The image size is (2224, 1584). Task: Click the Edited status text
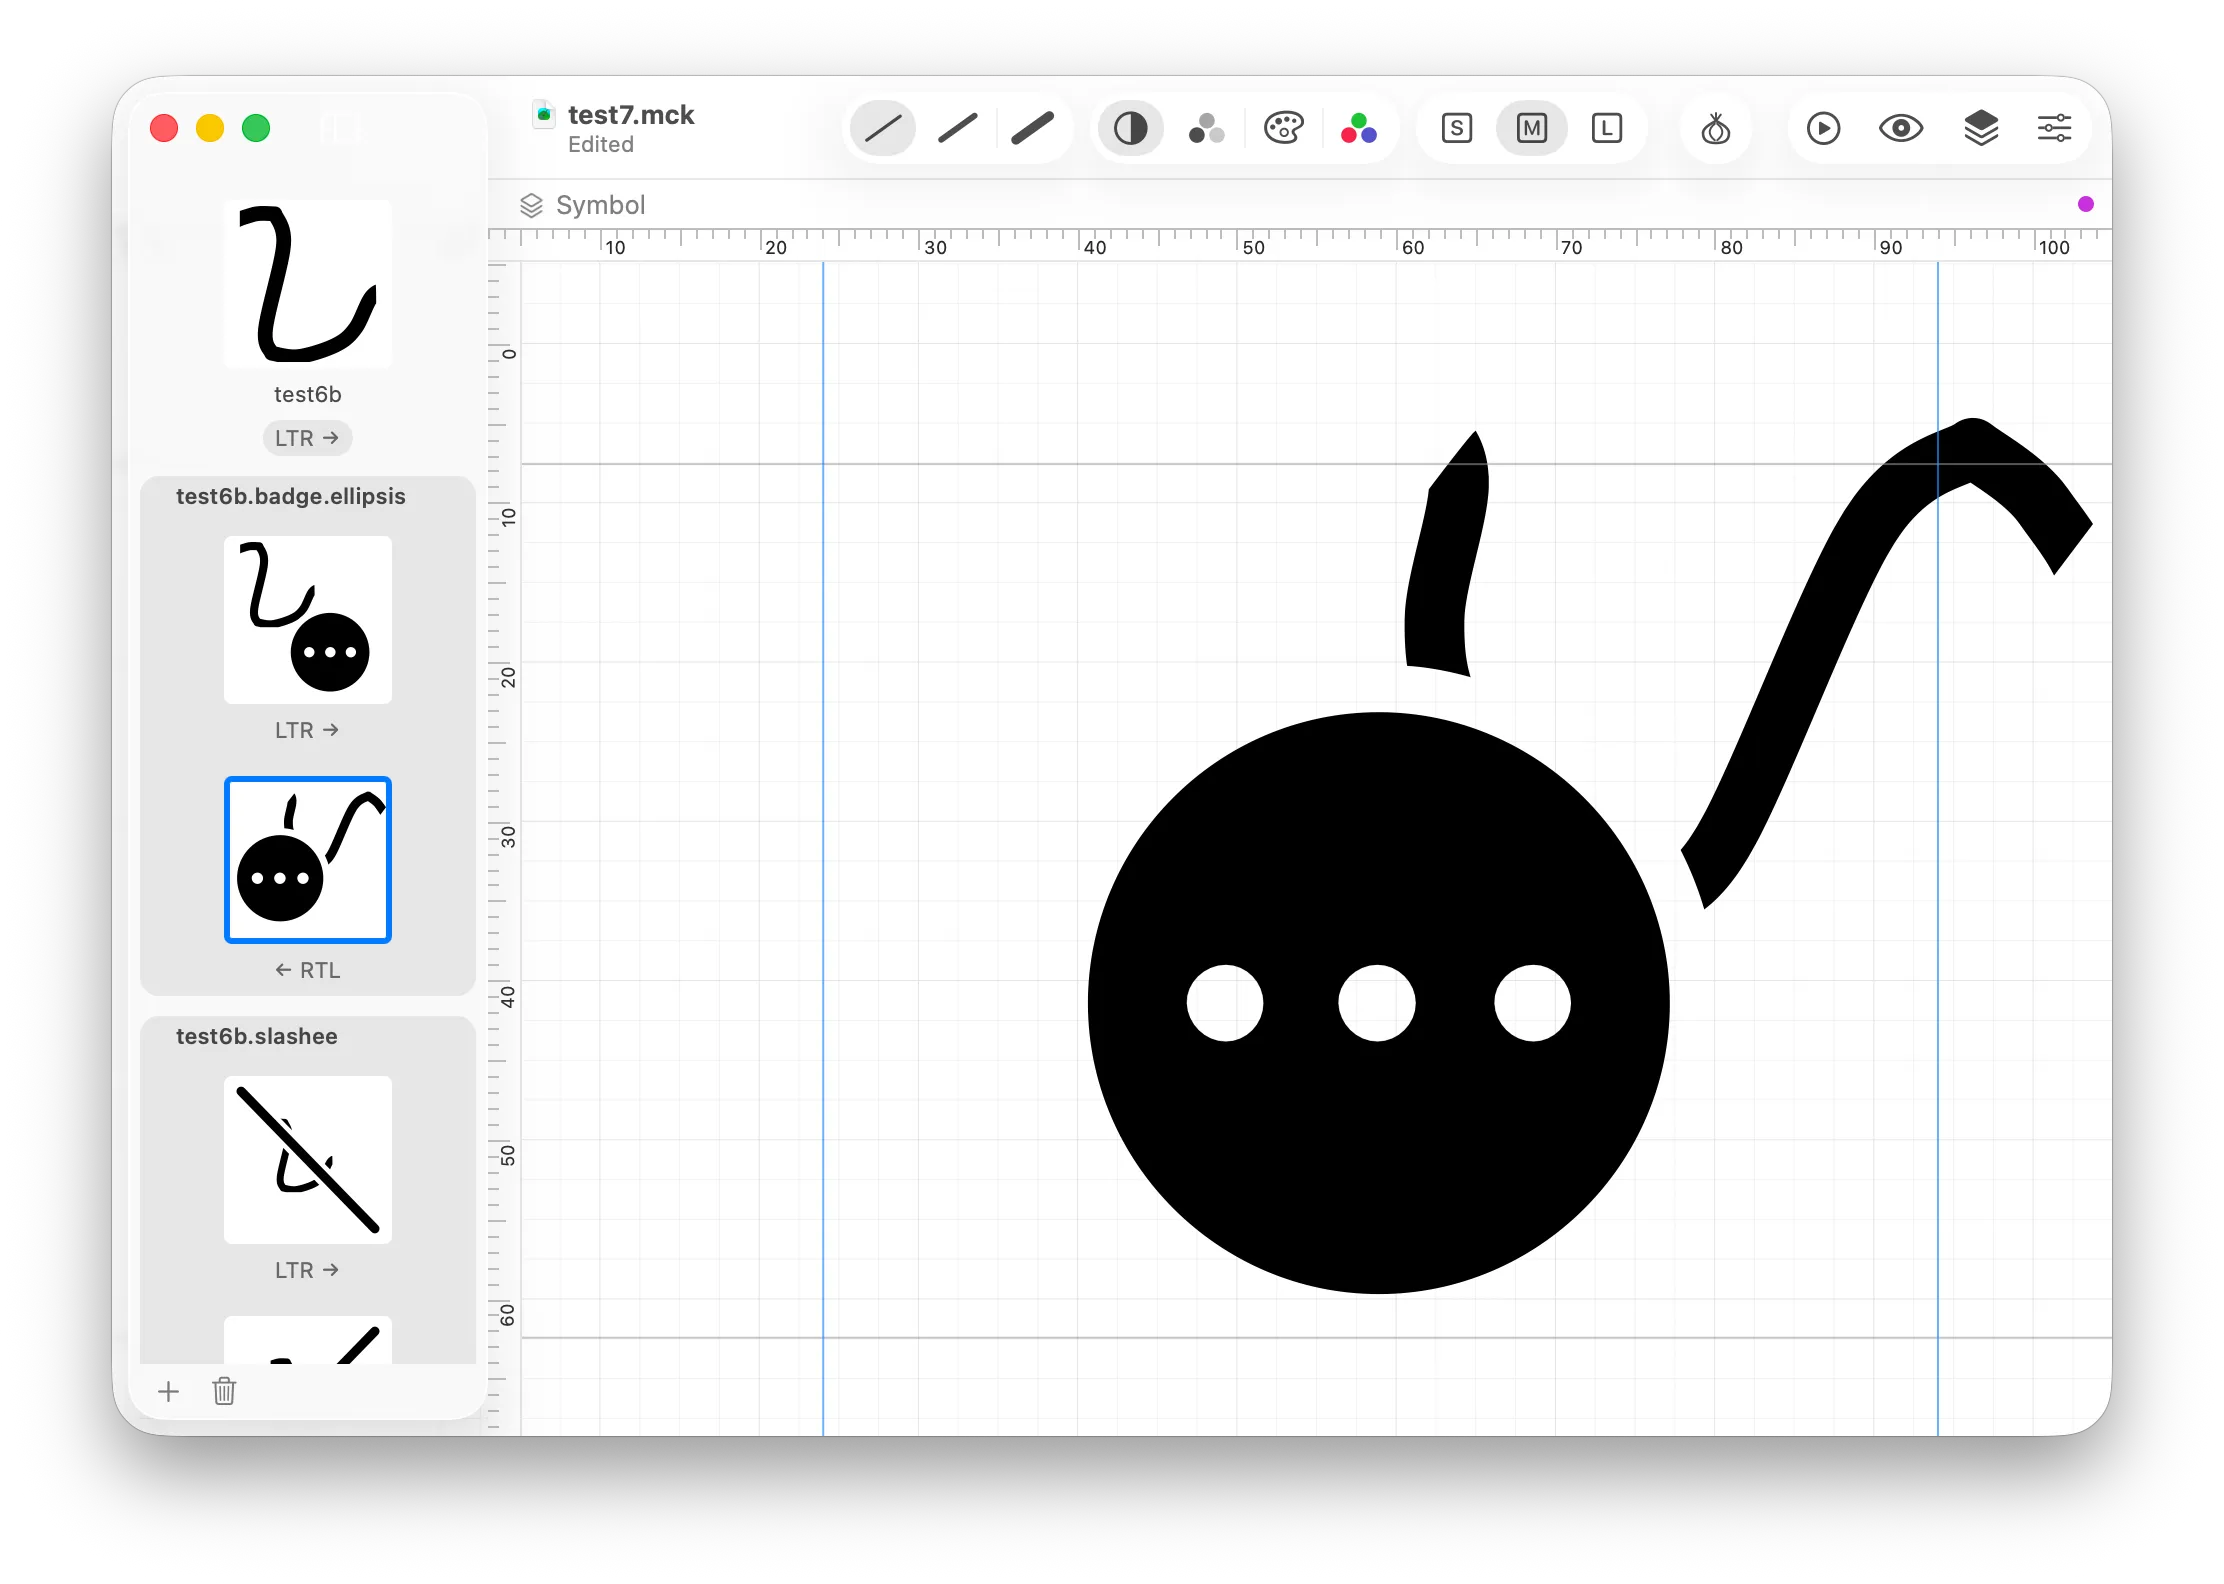point(601,145)
